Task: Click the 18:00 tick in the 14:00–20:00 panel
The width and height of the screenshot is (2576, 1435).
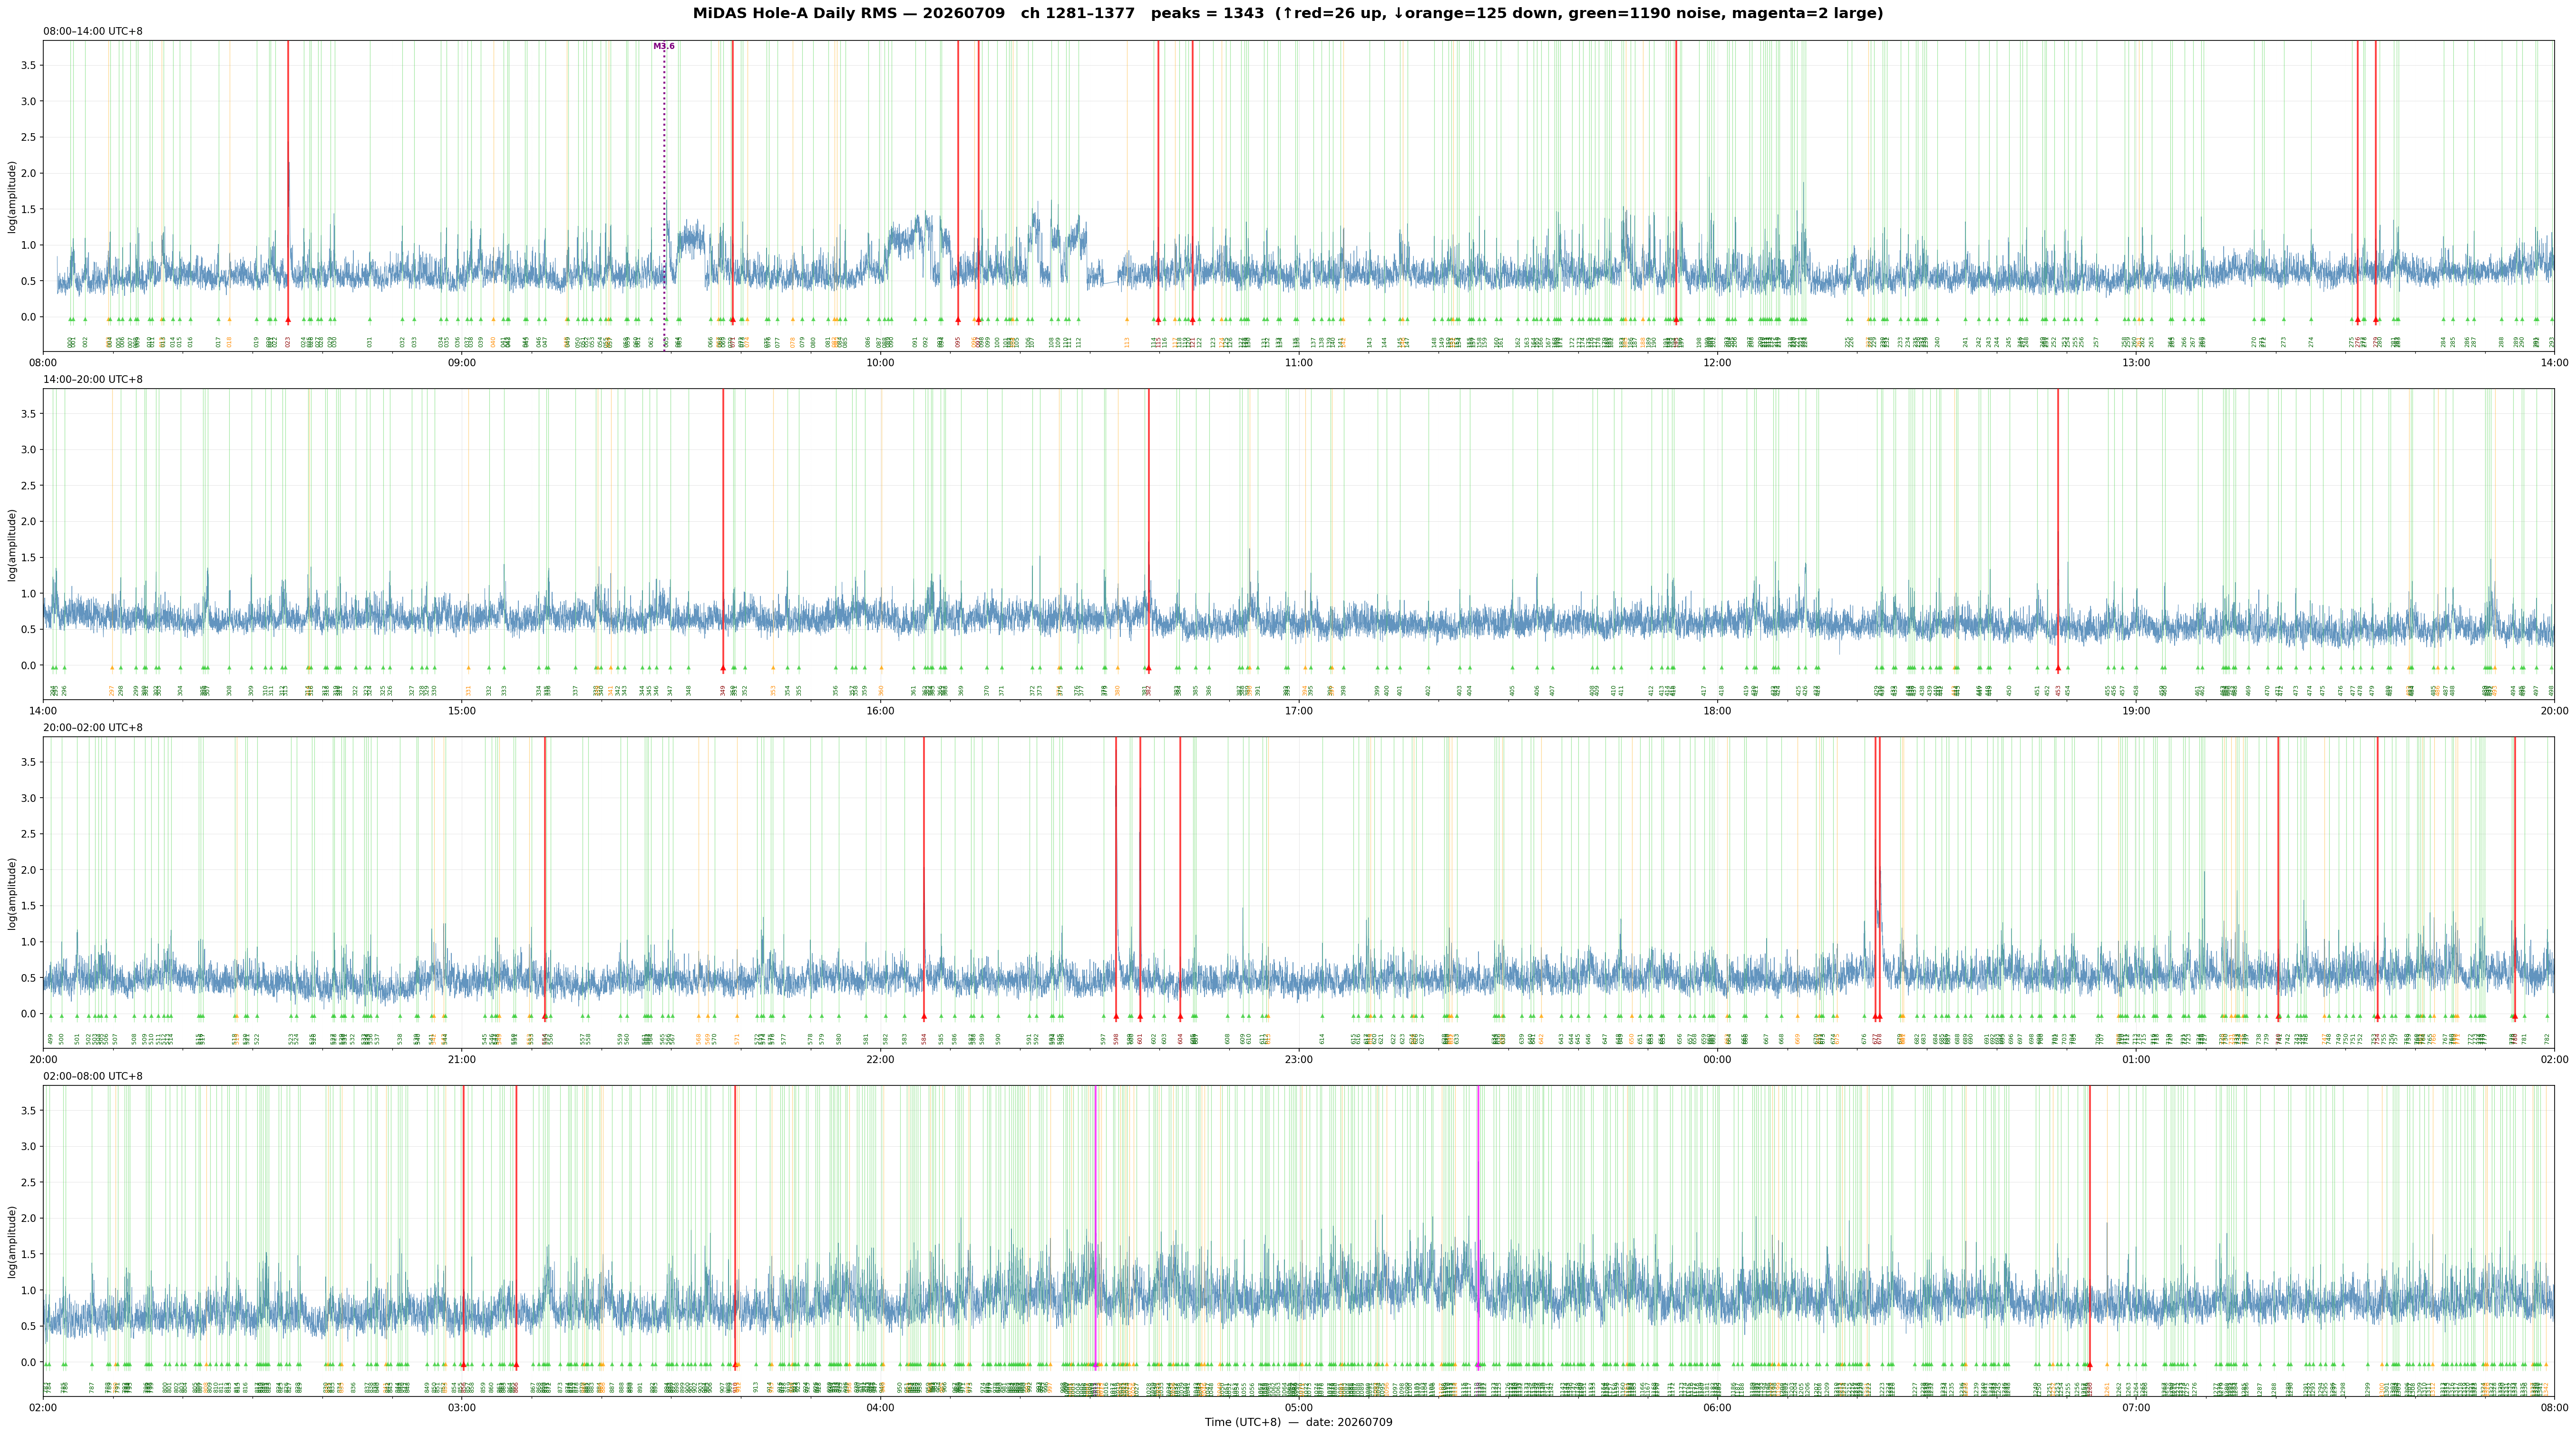Action: click(x=1717, y=711)
